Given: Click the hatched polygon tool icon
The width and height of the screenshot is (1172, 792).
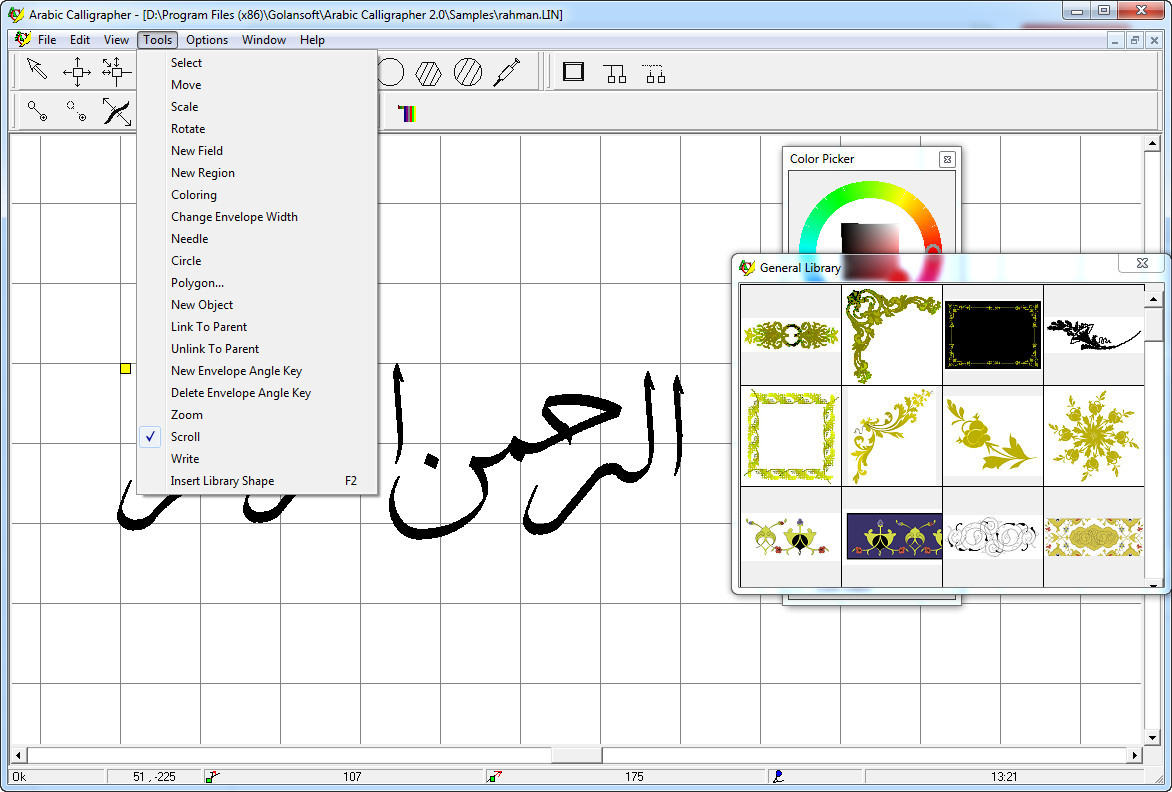Looking at the screenshot, I should [428, 71].
